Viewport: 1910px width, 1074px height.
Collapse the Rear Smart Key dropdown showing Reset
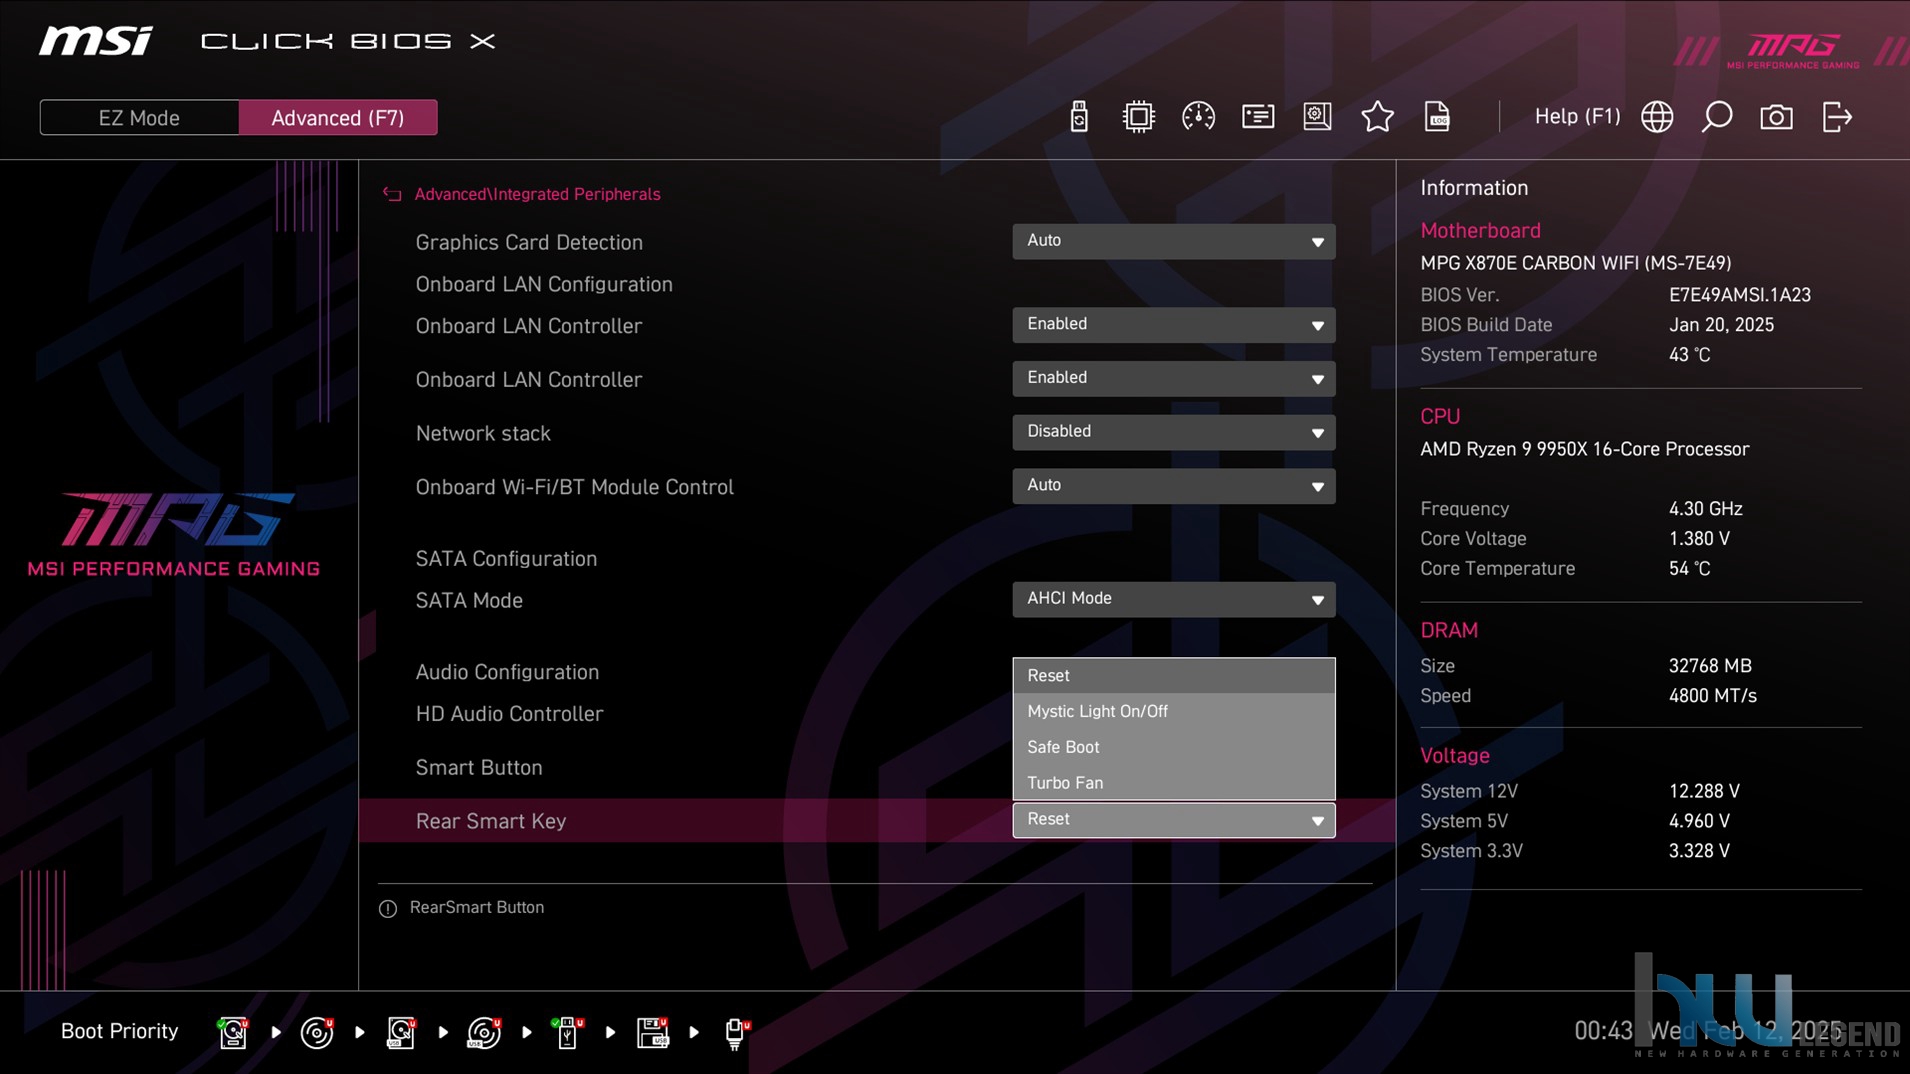[x=1173, y=820]
